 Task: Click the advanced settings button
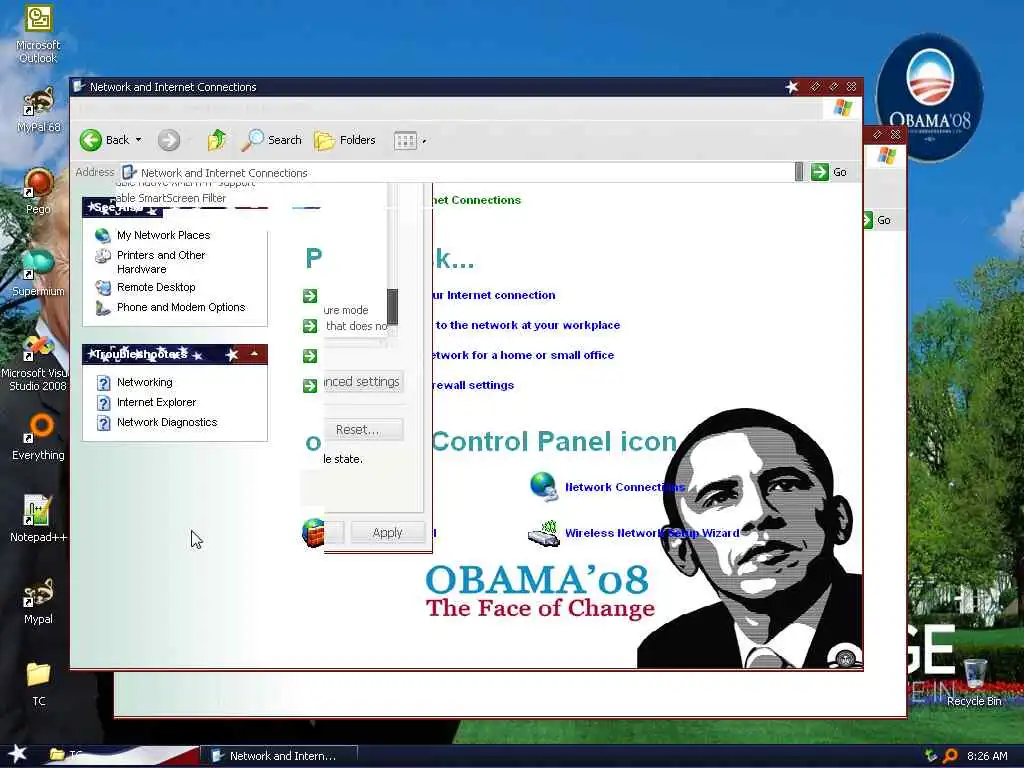click(364, 381)
